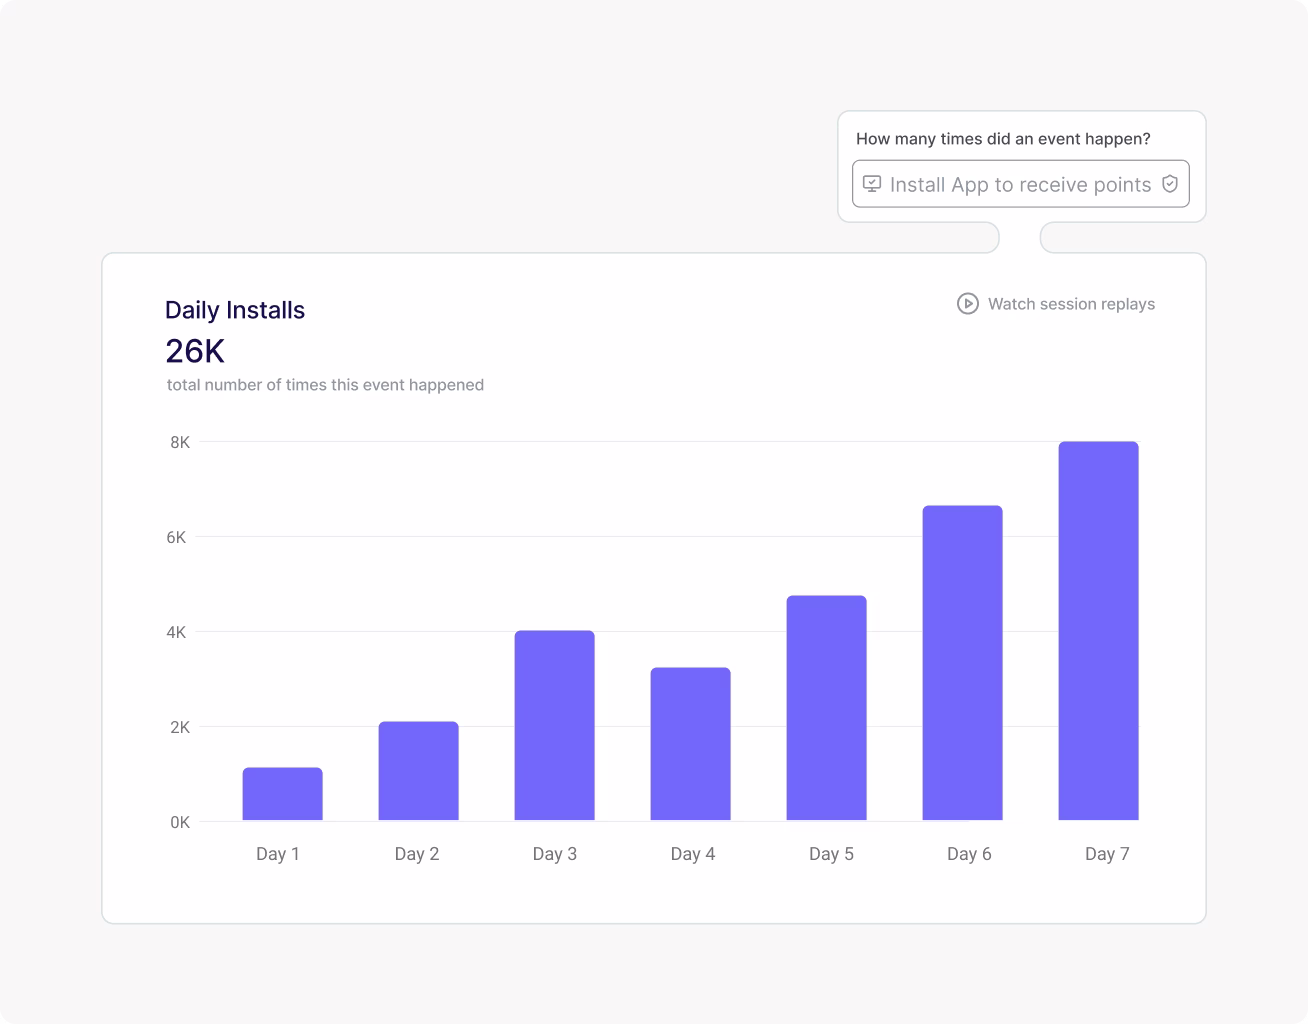Click the shield verification icon next to receive points

tap(1171, 184)
